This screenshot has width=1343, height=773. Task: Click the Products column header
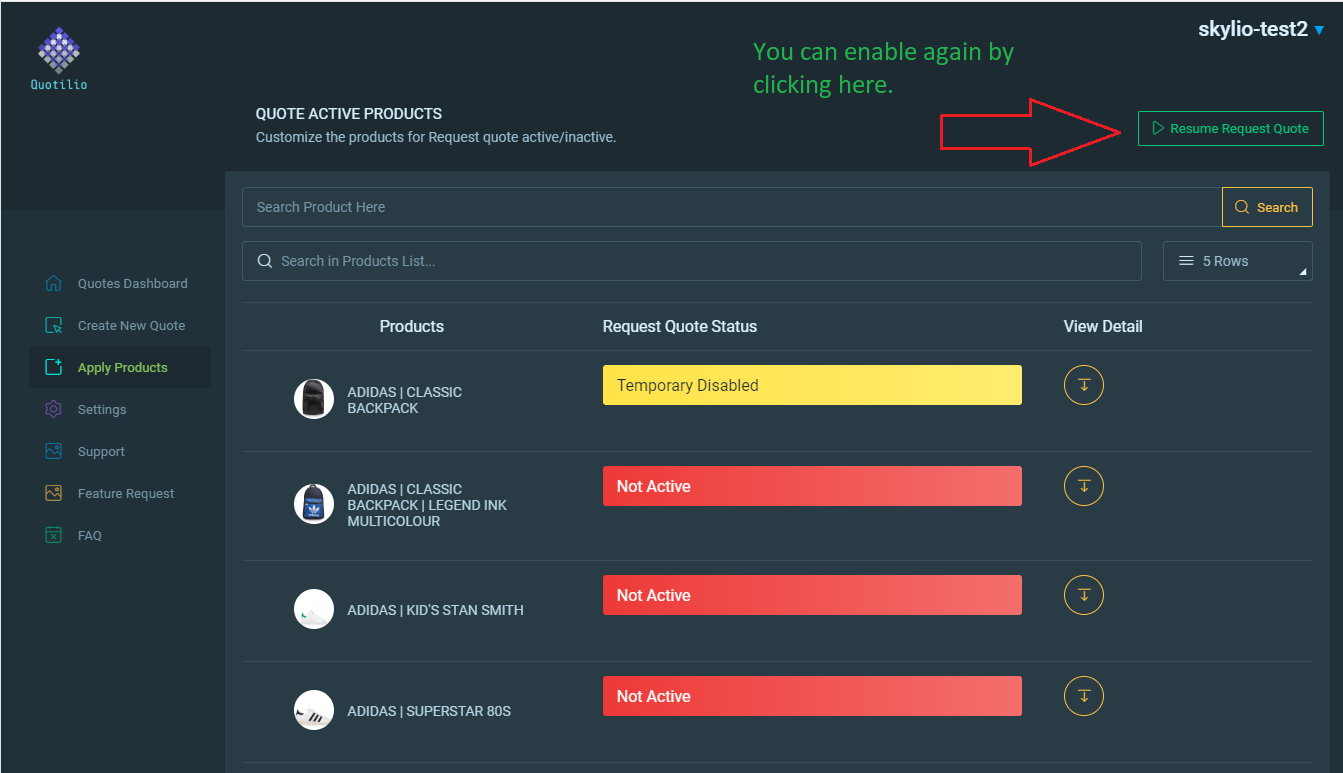tap(412, 326)
